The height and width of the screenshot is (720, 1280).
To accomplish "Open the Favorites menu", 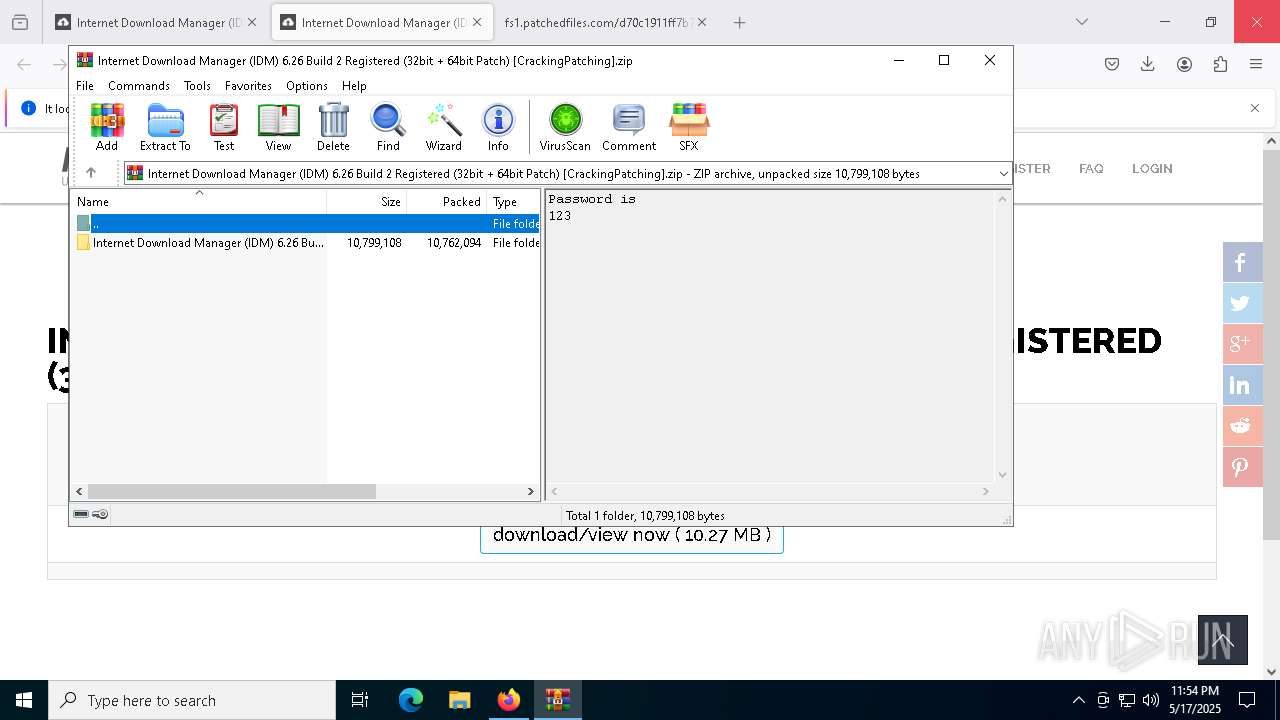I will click(248, 86).
